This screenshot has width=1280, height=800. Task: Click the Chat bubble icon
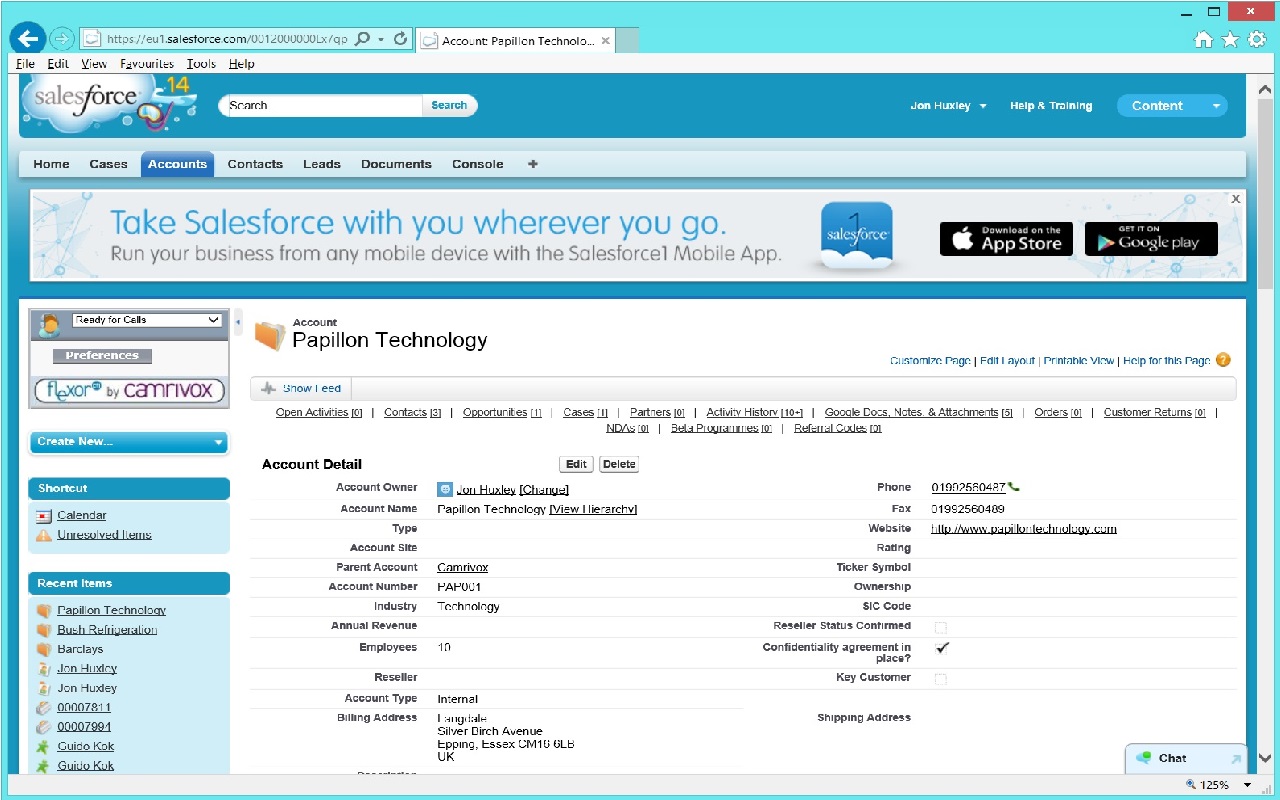tap(1144, 758)
